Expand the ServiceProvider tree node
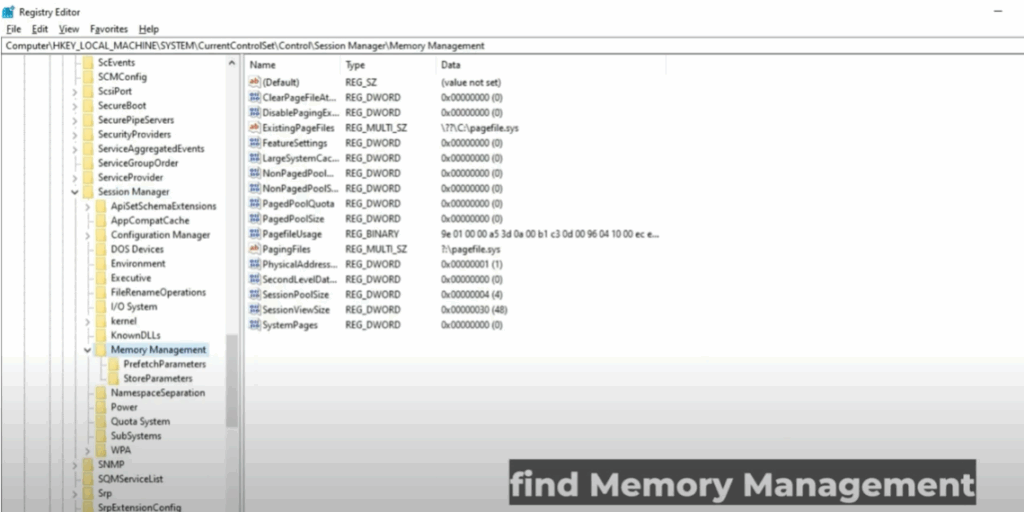1024x512 pixels. point(74,178)
